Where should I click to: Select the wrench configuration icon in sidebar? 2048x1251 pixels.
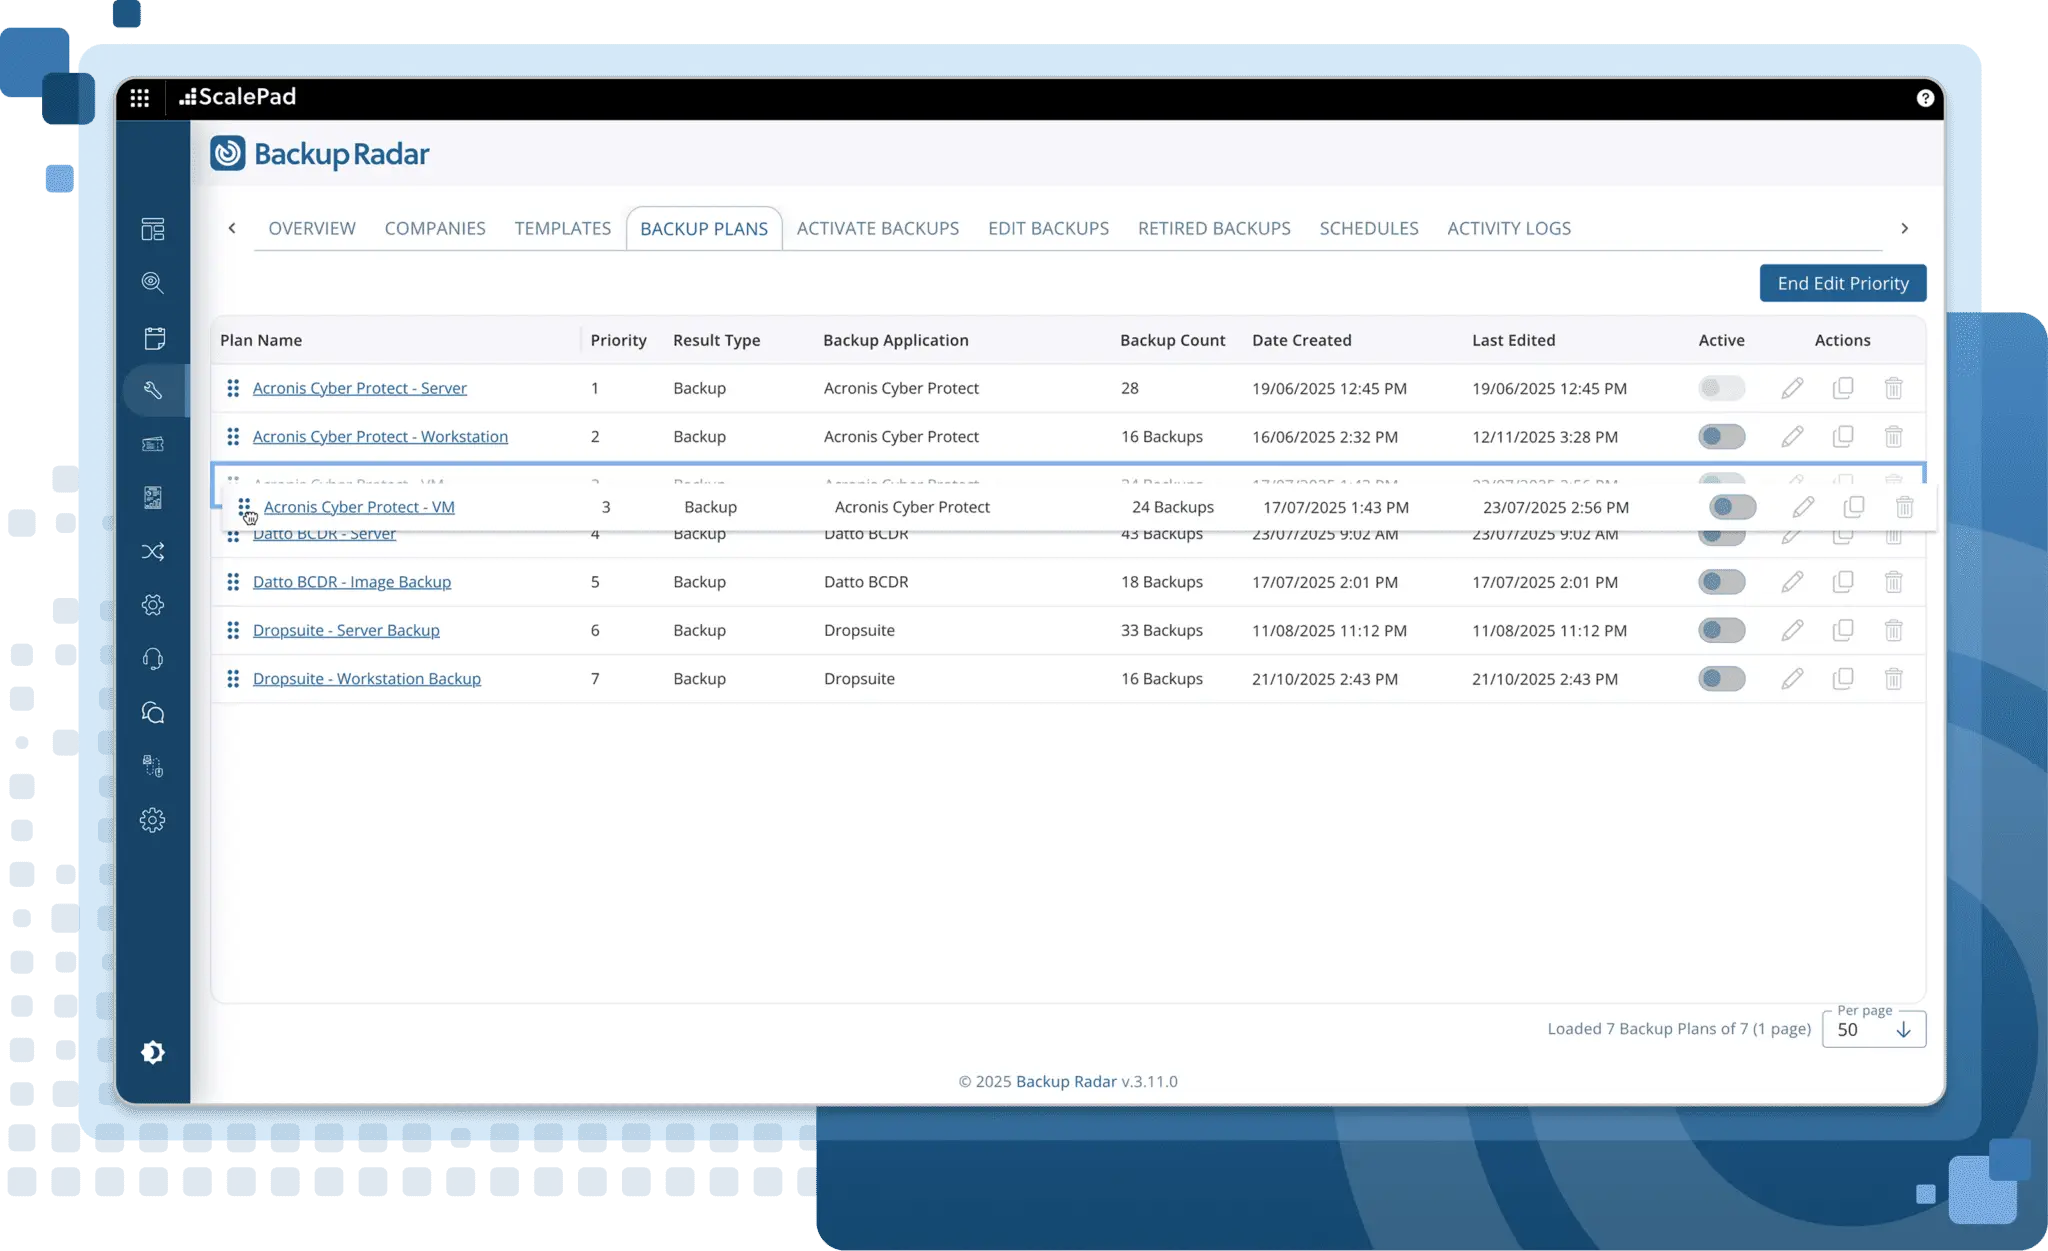coord(153,390)
